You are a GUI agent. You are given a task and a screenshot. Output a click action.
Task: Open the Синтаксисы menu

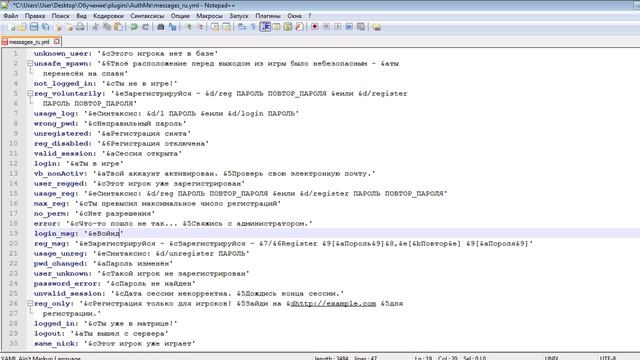(147, 16)
